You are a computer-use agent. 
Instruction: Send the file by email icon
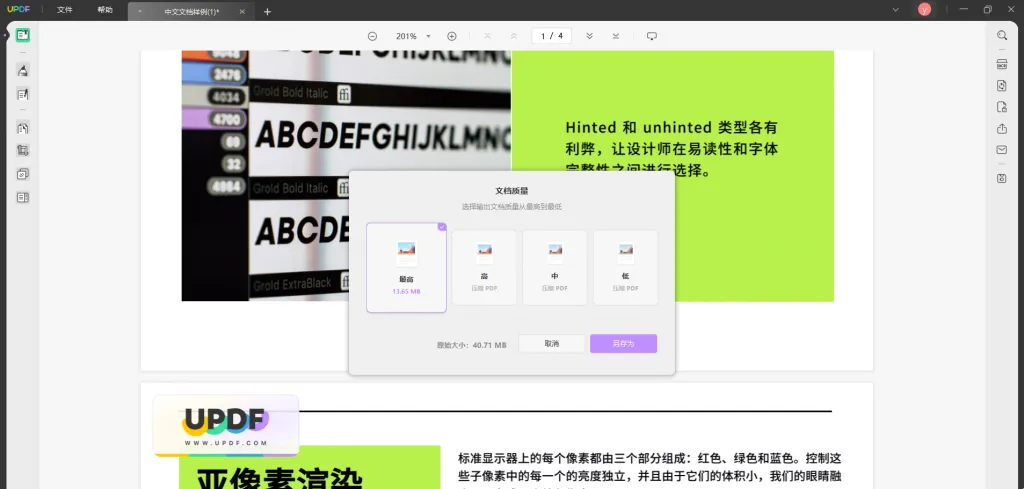(1001, 150)
